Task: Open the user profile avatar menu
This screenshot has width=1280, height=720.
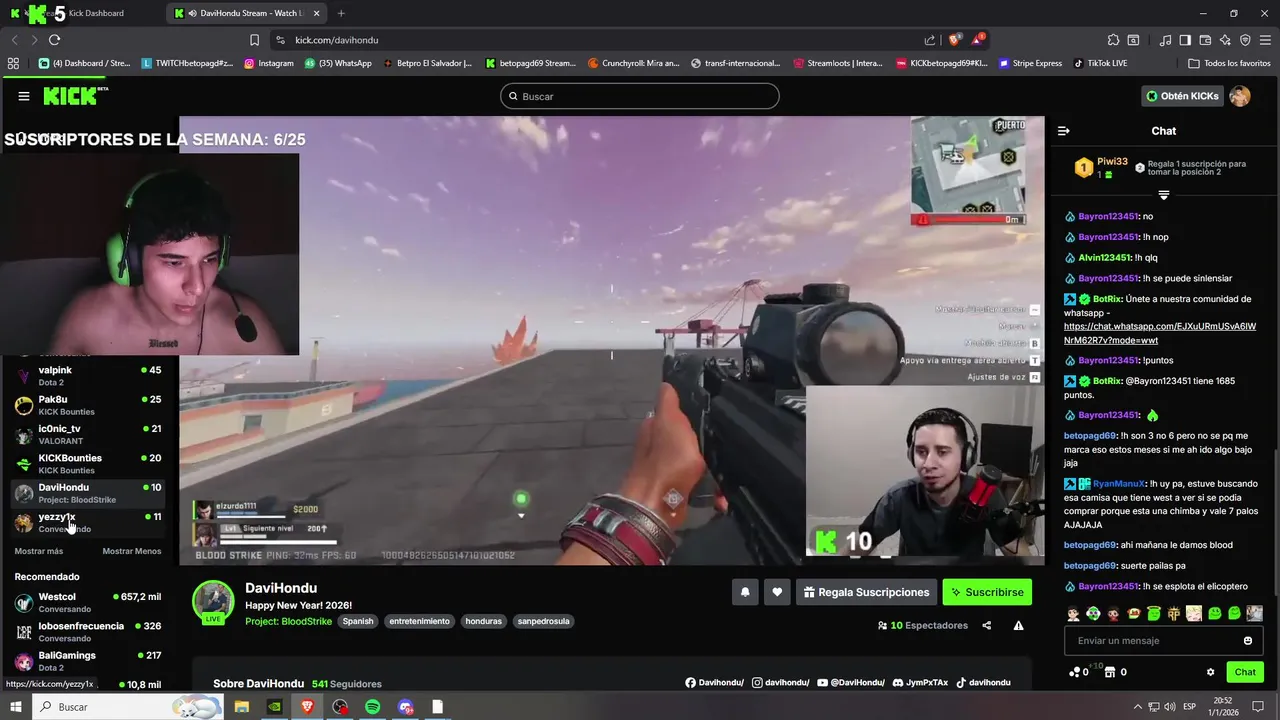Action: pyautogui.click(x=1240, y=96)
